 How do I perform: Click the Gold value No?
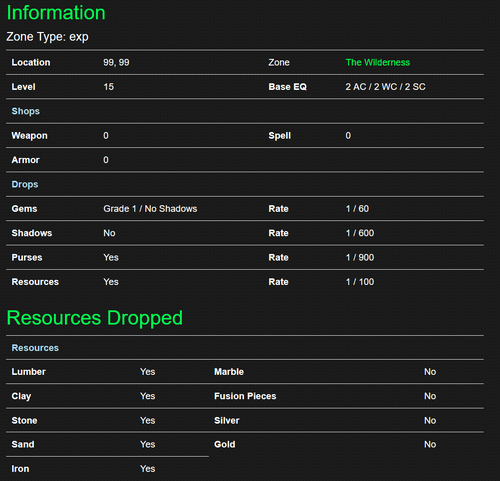[x=430, y=444]
